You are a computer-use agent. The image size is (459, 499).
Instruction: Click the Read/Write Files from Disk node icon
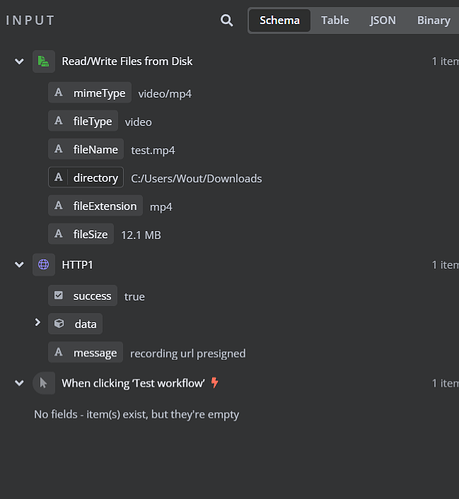tap(44, 61)
